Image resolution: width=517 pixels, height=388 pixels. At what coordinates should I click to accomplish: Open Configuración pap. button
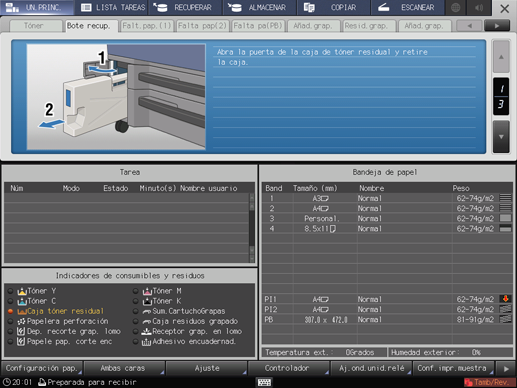point(42,368)
